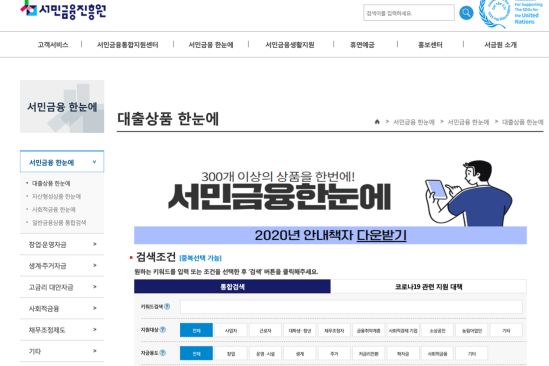Image resolution: width=549 pixels, height=366 pixels.
Task: Click the 다운받기 booklet download link
Action: pos(381,235)
